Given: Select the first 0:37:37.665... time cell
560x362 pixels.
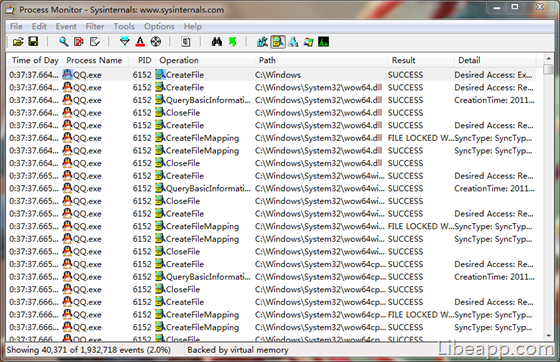Looking at the screenshot, I should tap(34, 176).
